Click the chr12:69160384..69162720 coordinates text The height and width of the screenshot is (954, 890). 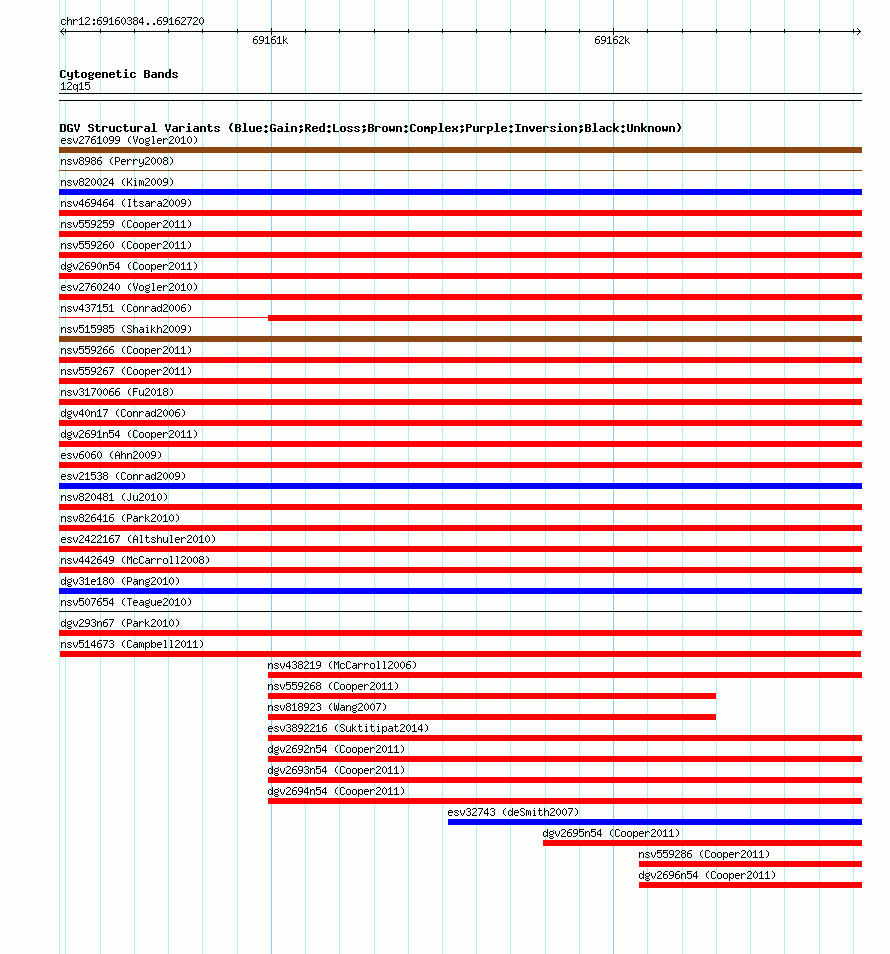click(132, 21)
